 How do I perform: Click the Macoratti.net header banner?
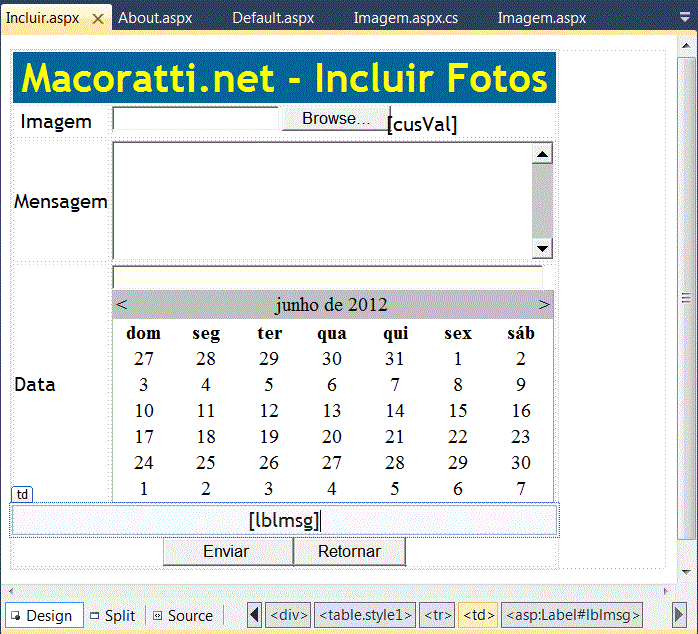tap(284, 78)
